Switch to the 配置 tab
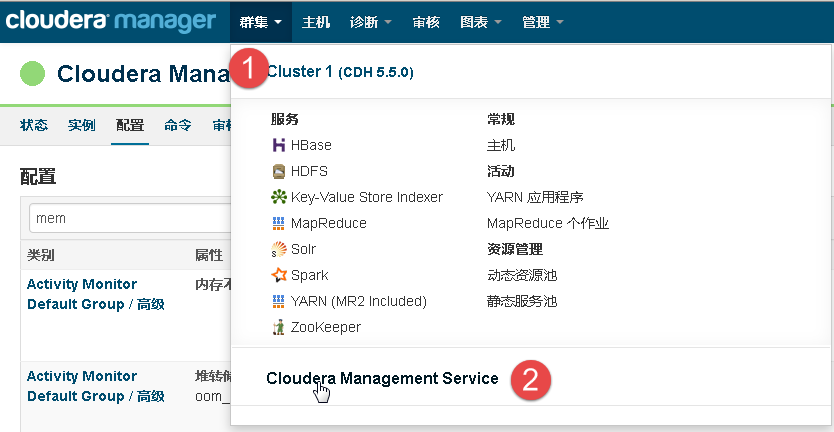This screenshot has width=834, height=432. pos(130,126)
